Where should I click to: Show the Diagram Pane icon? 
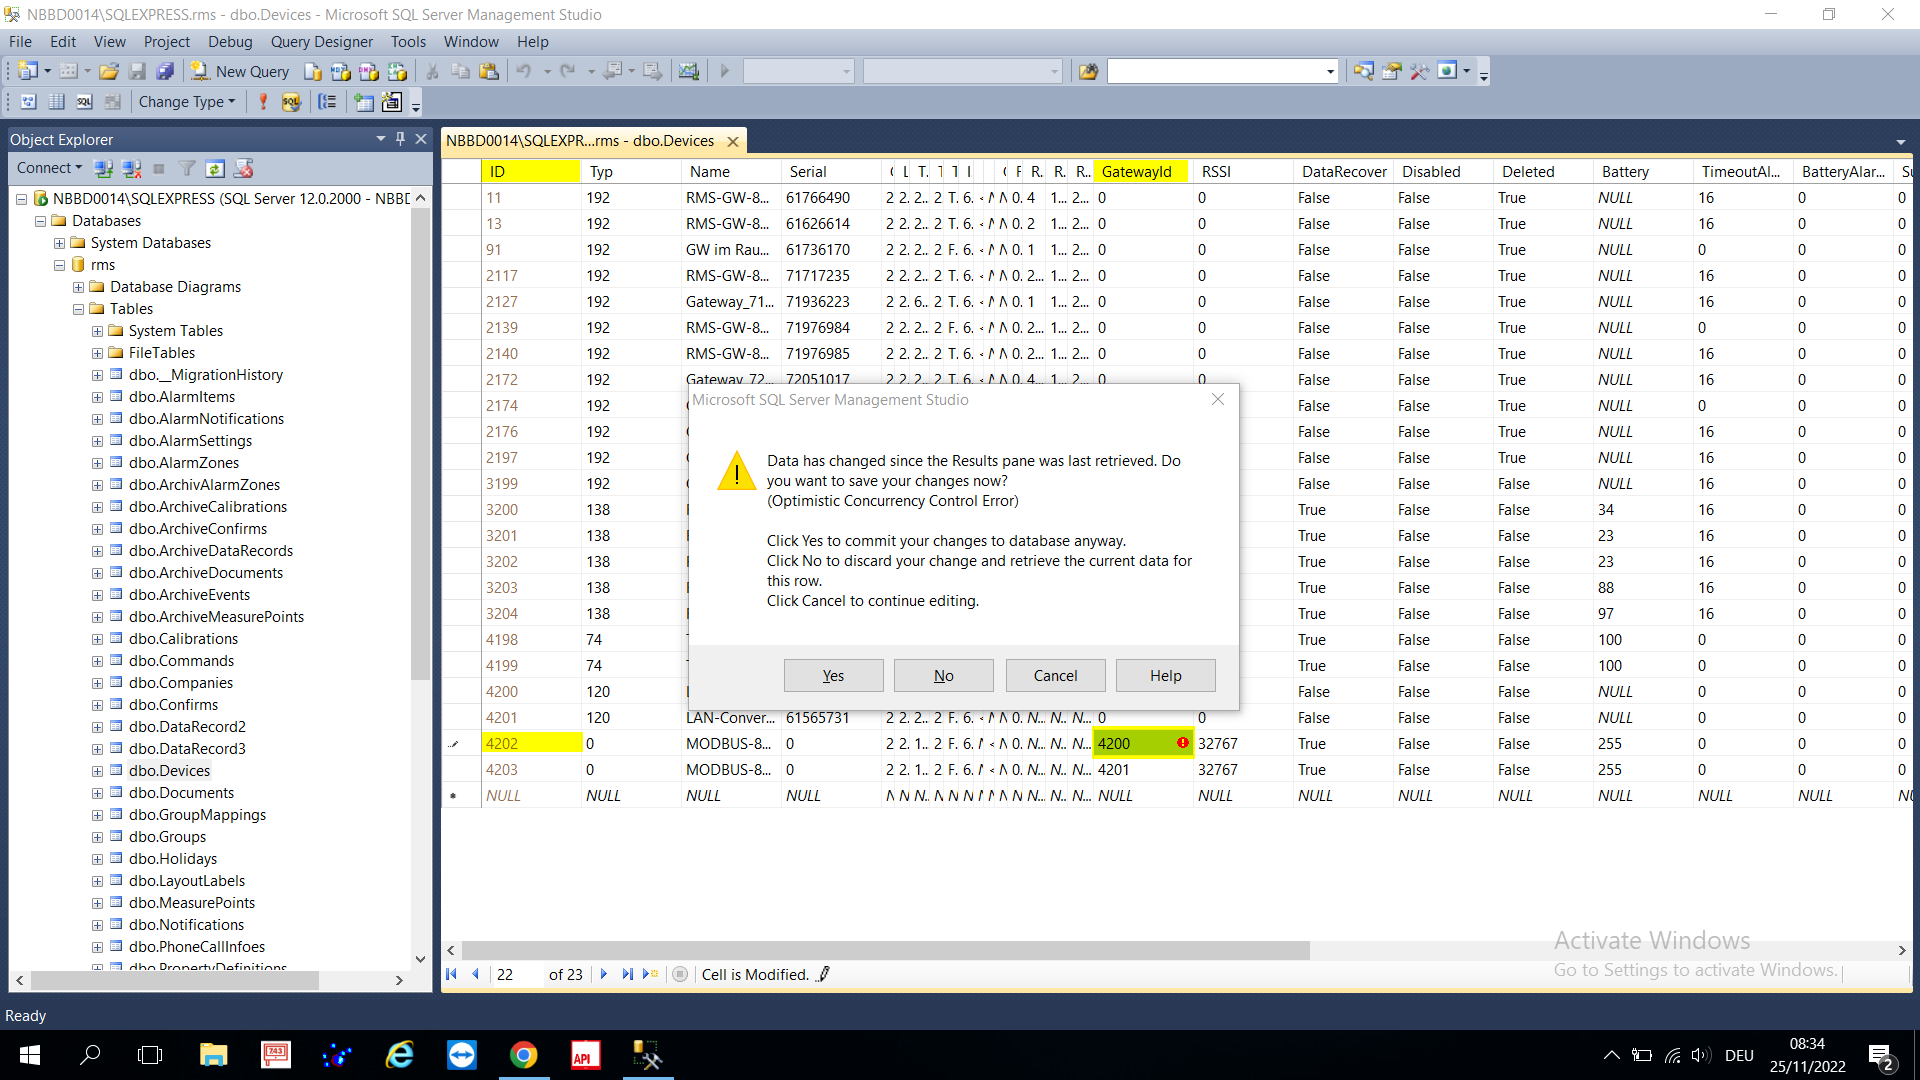(29, 102)
